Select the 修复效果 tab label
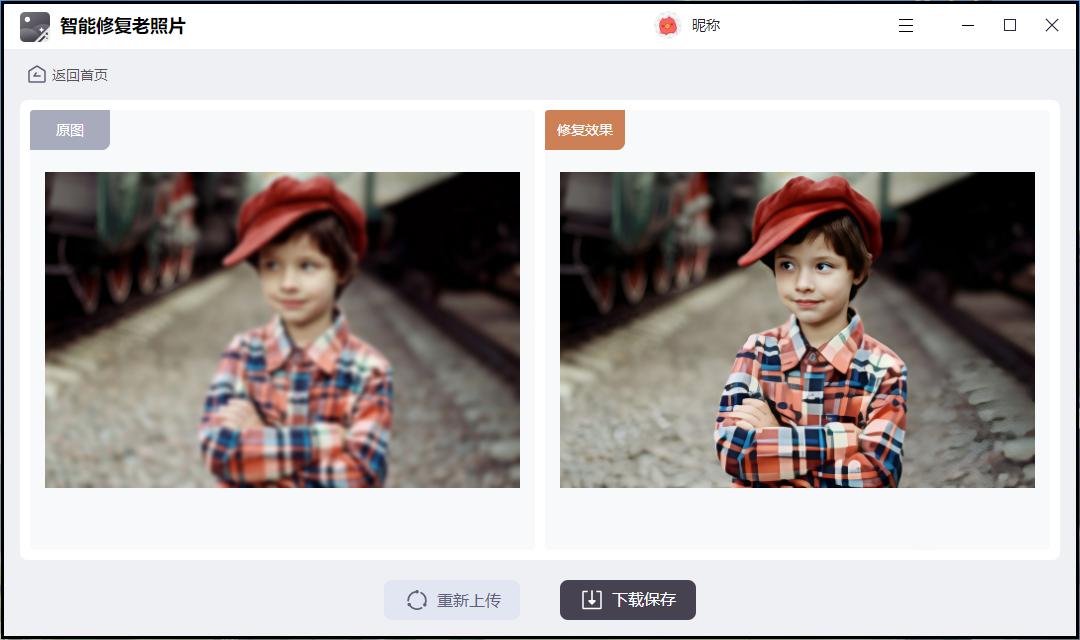This screenshot has width=1080, height=640. coord(585,130)
